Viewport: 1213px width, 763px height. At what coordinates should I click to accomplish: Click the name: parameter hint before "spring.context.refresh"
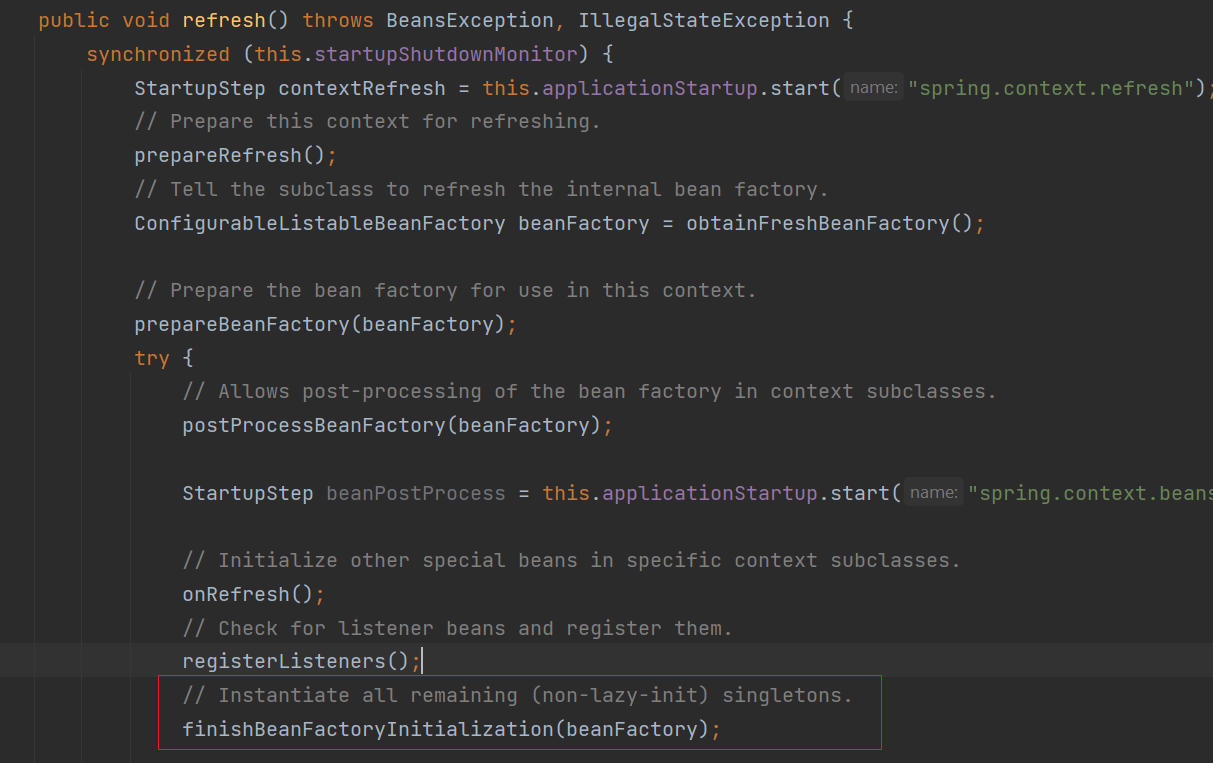(873, 88)
